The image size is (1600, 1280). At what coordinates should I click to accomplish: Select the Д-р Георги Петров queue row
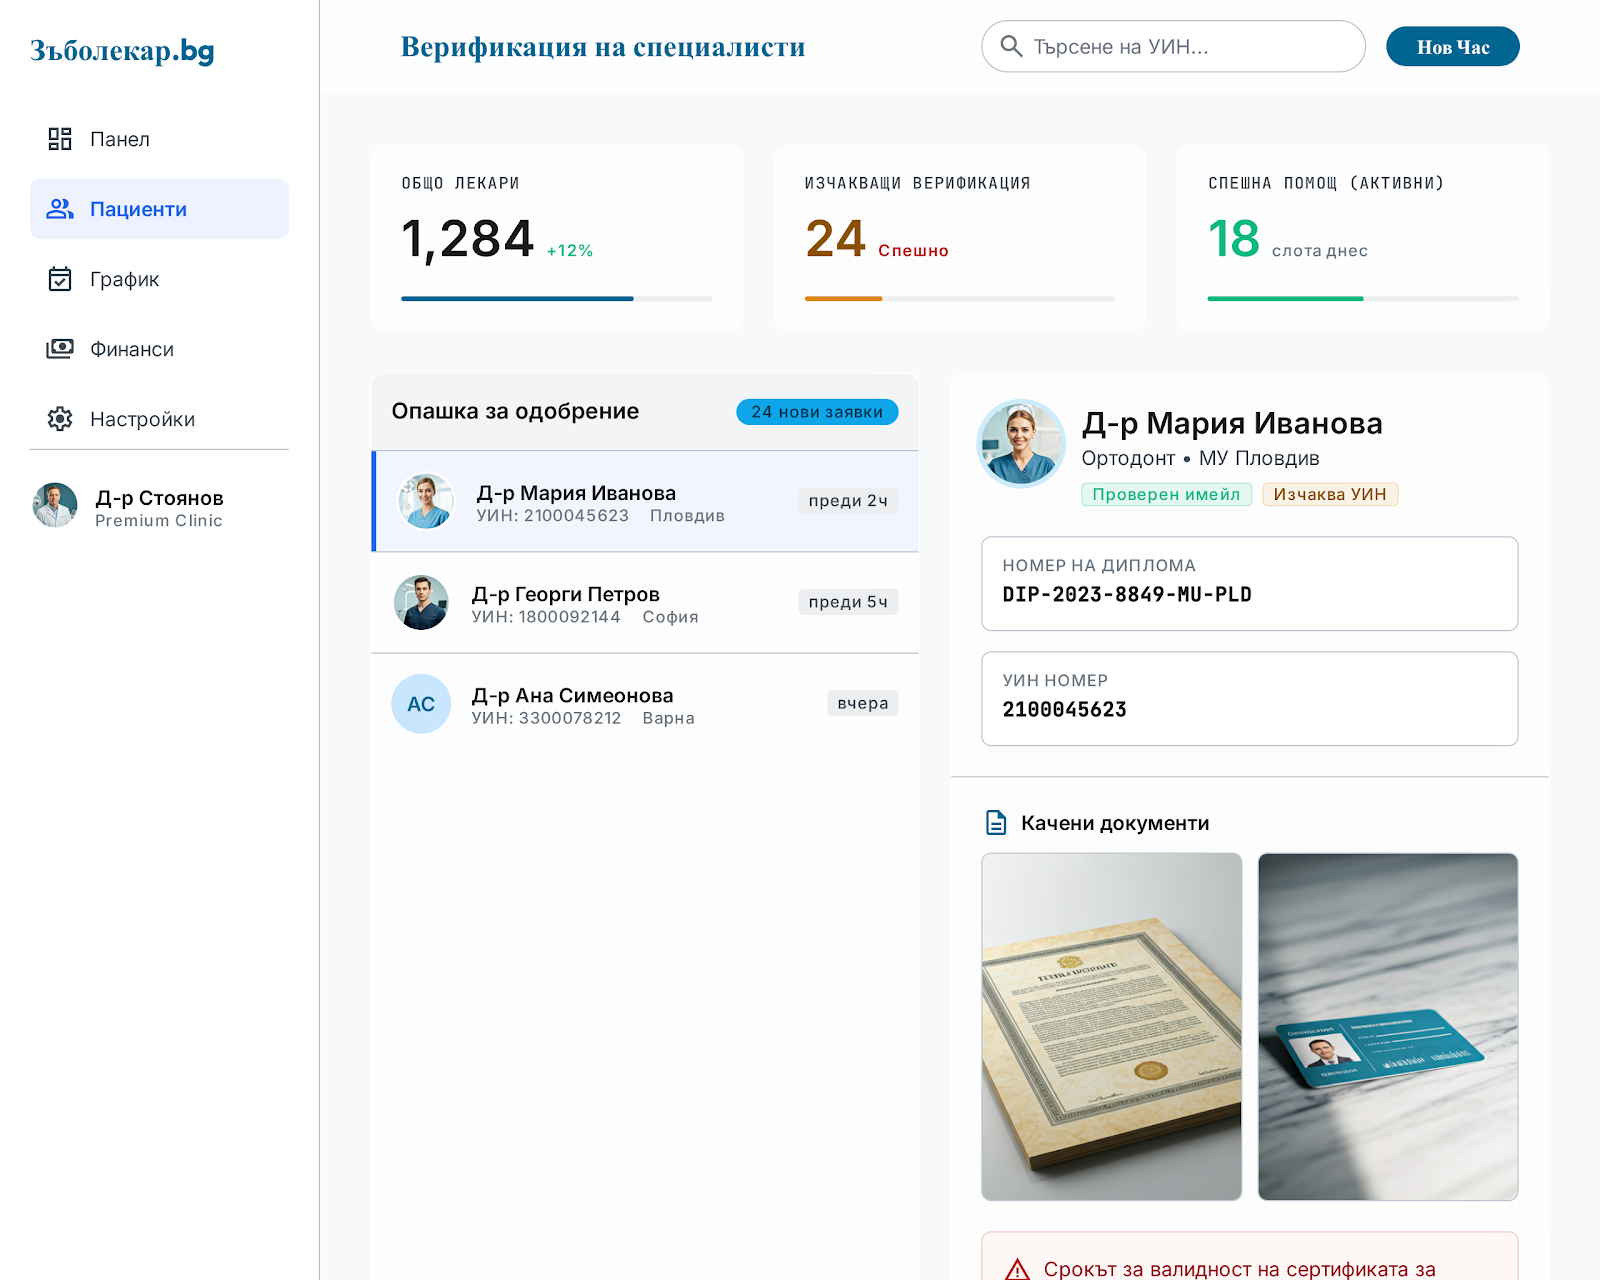tap(645, 603)
